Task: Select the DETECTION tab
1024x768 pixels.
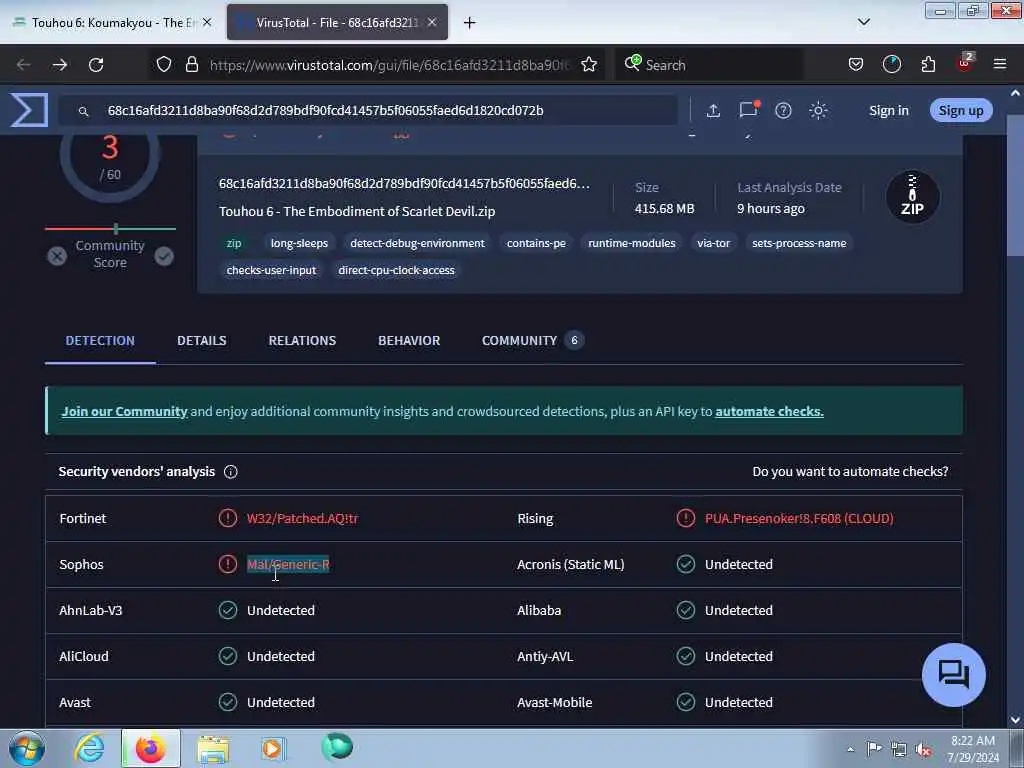Action: (x=100, y=340)
